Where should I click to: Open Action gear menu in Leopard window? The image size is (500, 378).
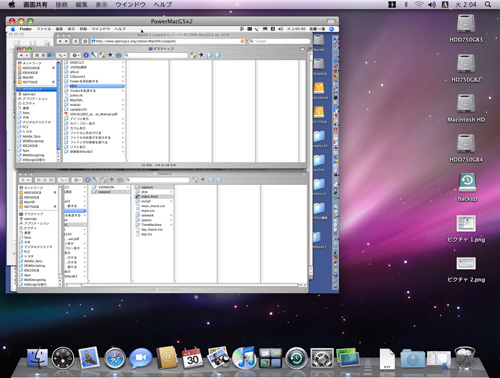(x=76, y=180)
